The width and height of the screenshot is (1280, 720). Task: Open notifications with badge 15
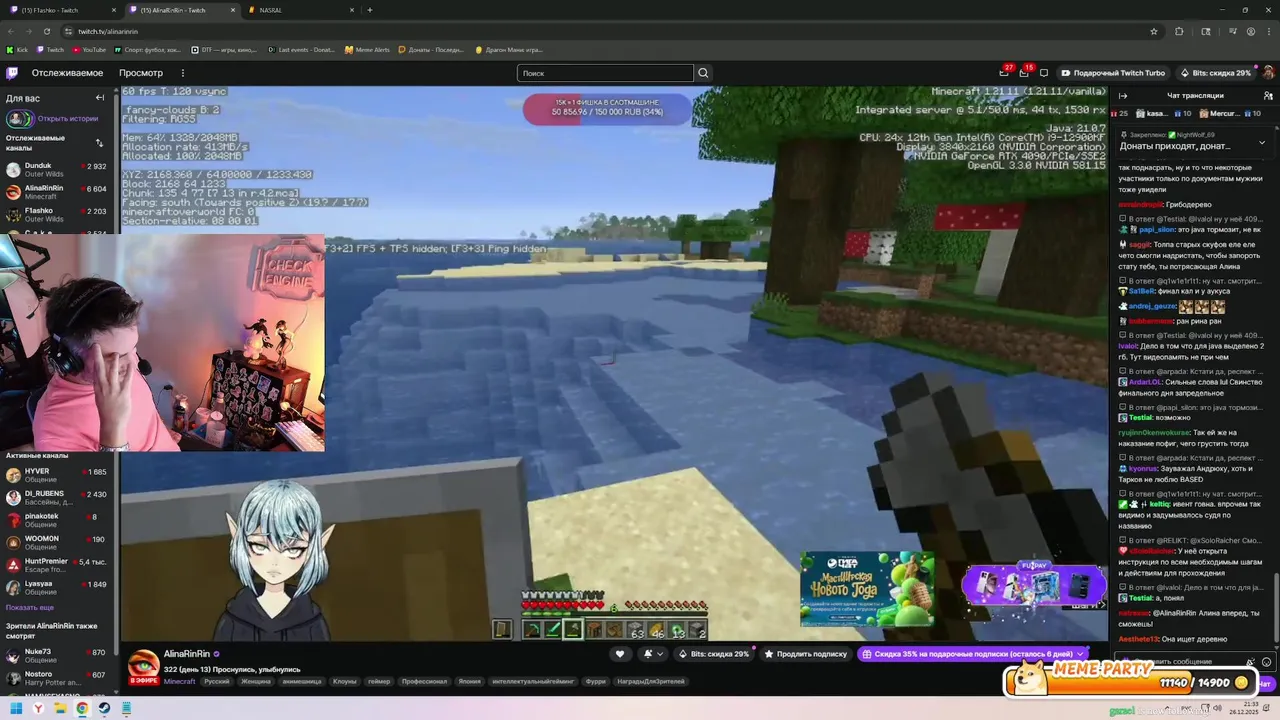[1024, 72]
